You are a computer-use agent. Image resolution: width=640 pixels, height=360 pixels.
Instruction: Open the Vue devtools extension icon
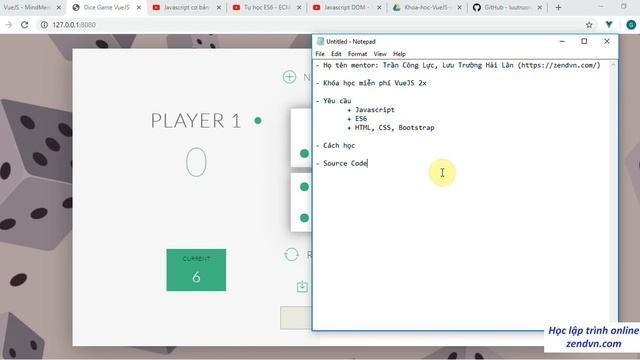click(609, 25)
